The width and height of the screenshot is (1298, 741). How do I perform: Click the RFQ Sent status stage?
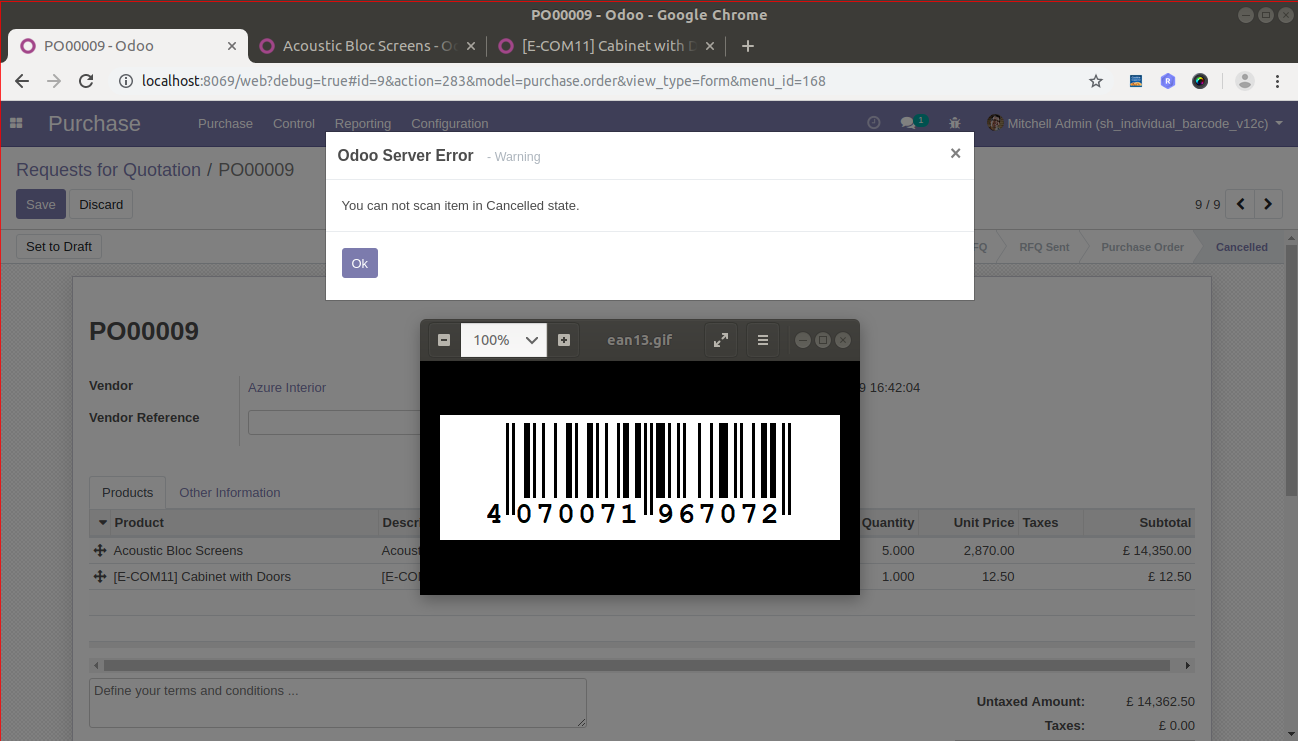click(1043, 247)
